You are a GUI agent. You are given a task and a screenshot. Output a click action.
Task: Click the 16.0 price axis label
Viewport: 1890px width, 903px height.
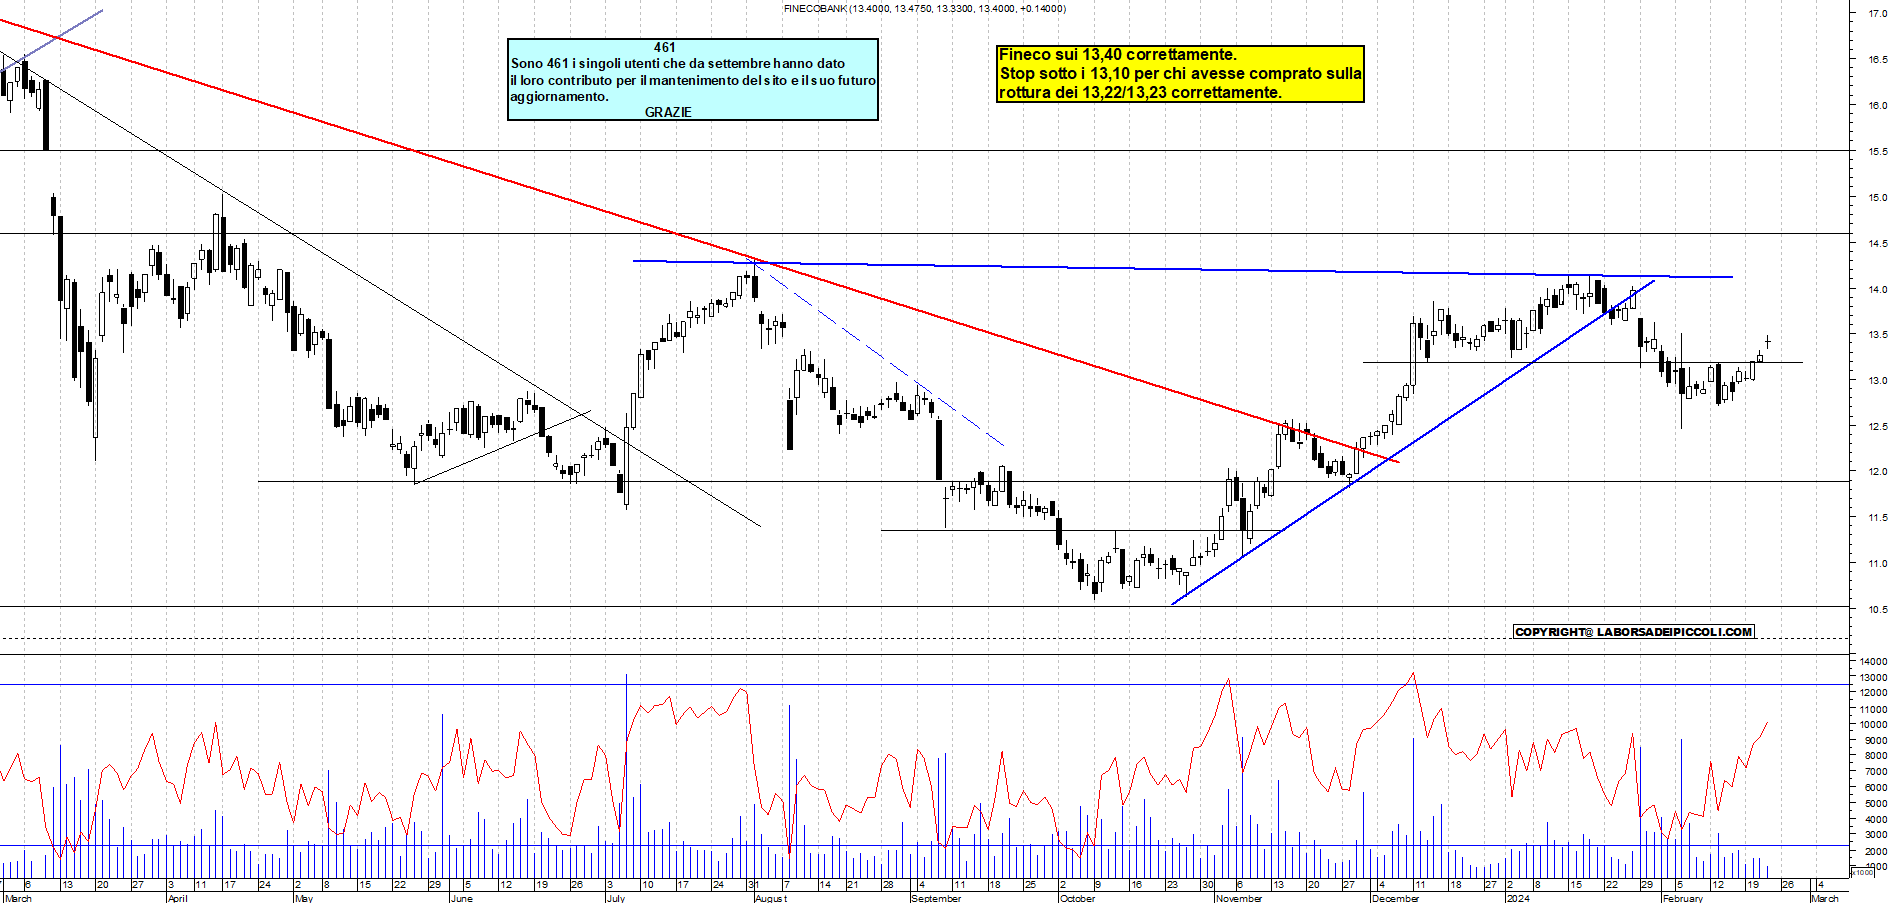[x=1877, y=106]
